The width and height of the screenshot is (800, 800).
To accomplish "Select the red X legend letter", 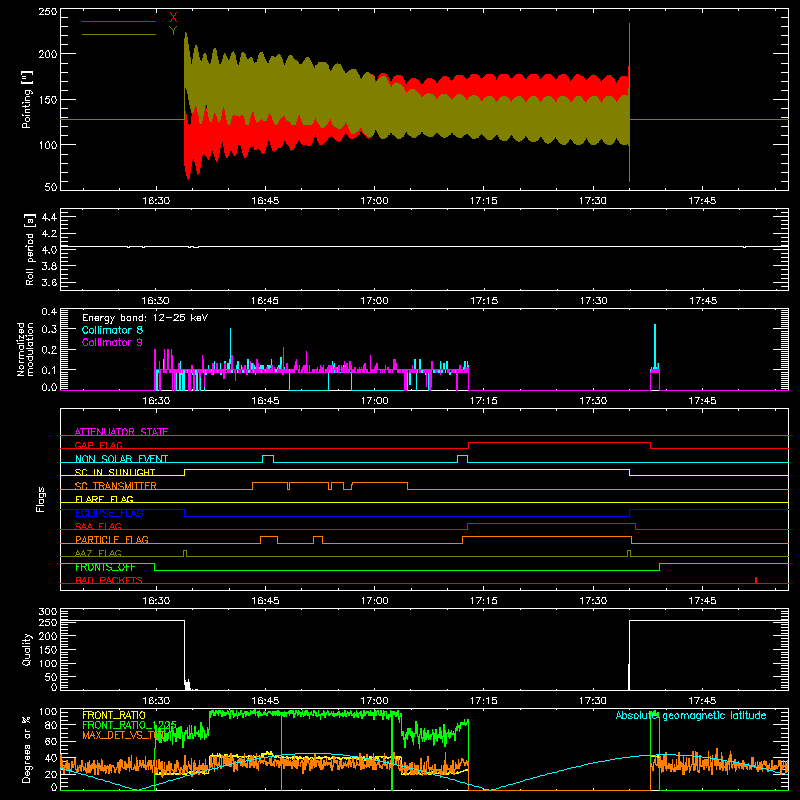I will 173,18.
